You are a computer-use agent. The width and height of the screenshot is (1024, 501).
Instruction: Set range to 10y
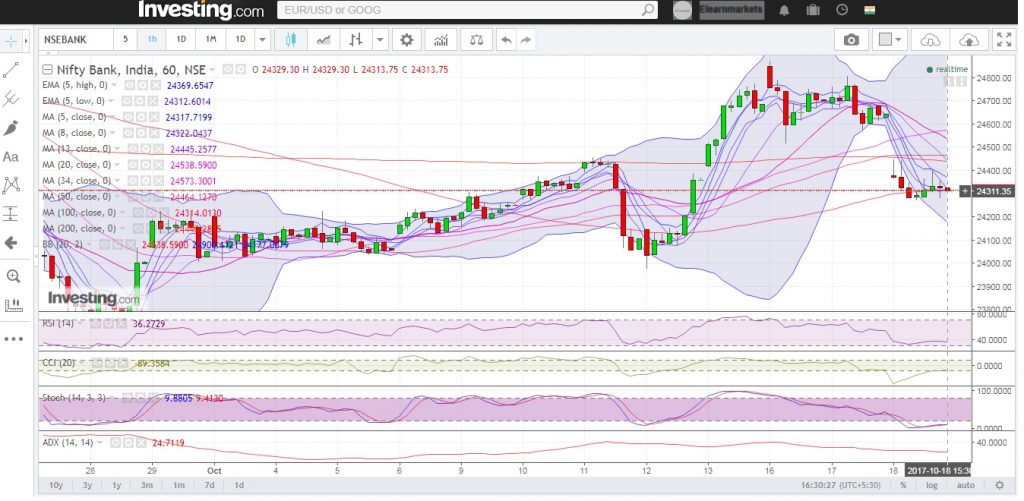coord(56,485)
